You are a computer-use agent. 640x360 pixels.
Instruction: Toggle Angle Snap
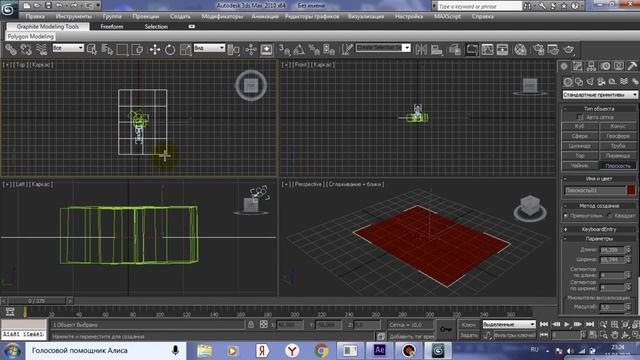tap(299, 50)
